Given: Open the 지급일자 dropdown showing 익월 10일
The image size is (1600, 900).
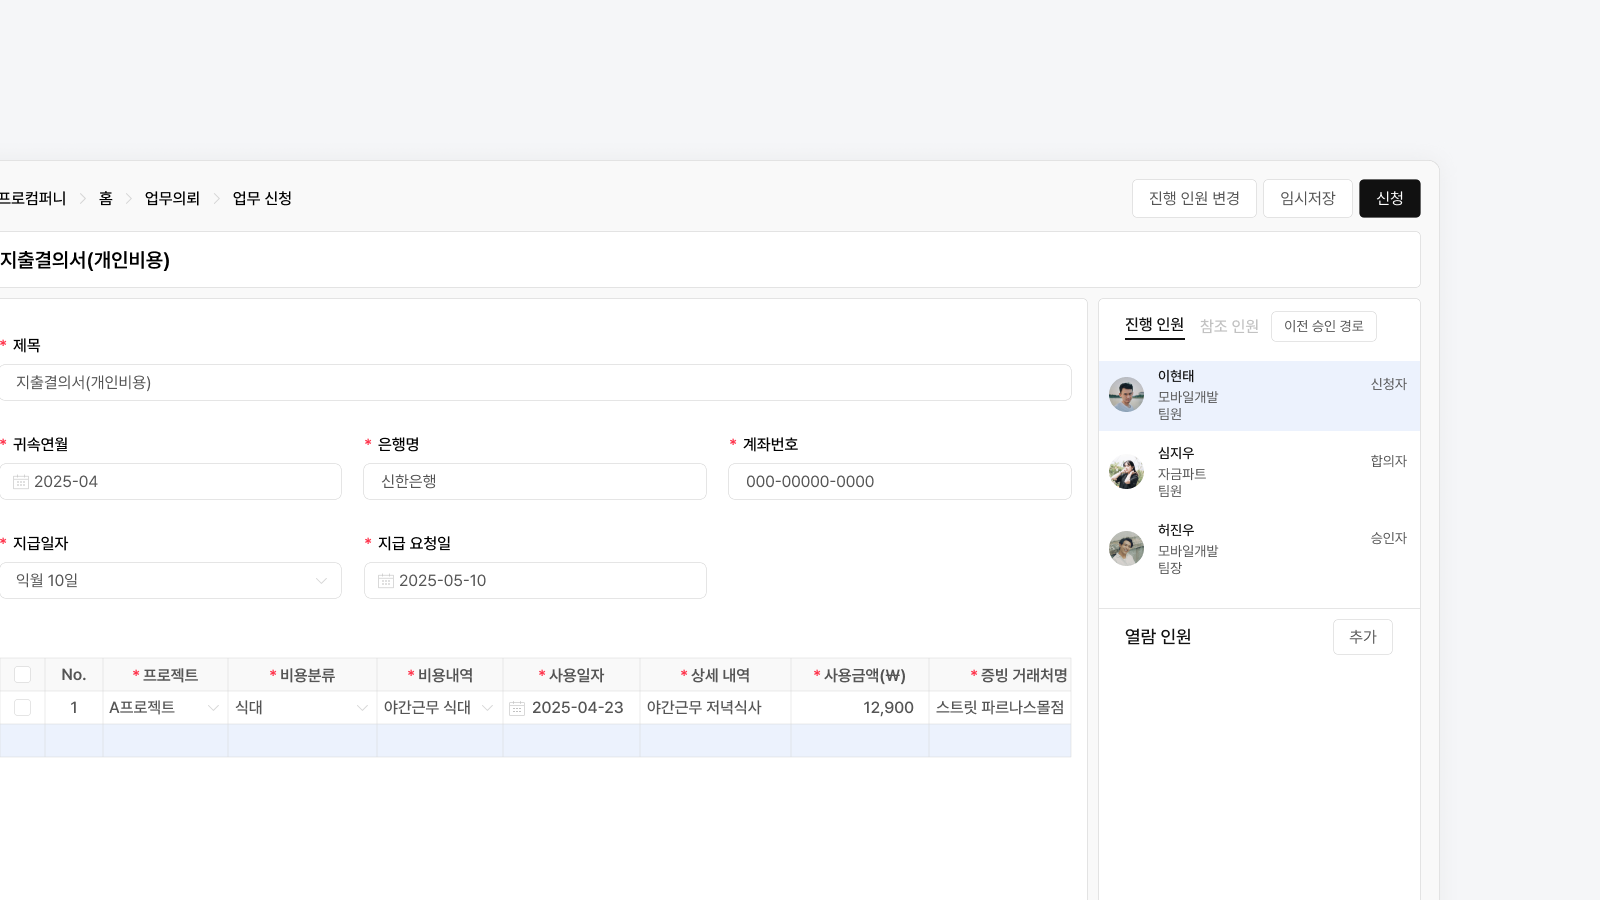Looking at the screenshot, I should tap(170, 581).
